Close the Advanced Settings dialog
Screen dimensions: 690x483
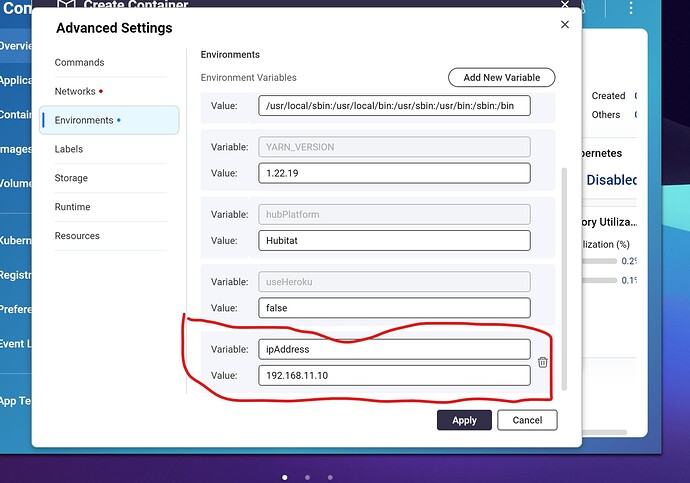point(565,25)
